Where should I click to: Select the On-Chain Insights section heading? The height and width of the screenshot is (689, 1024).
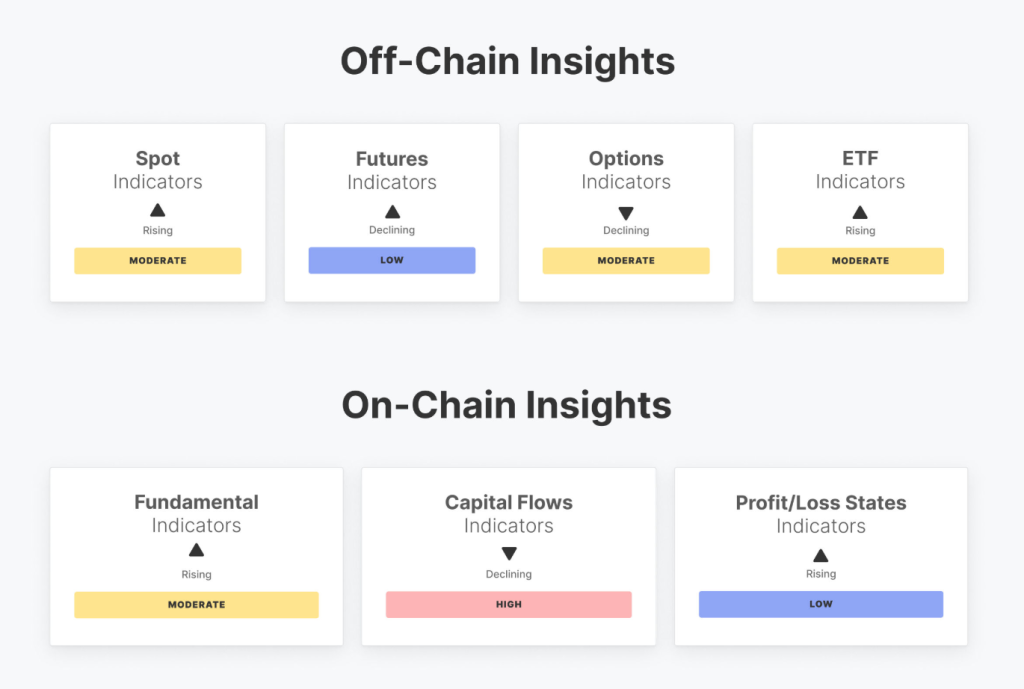coord(508,405)
